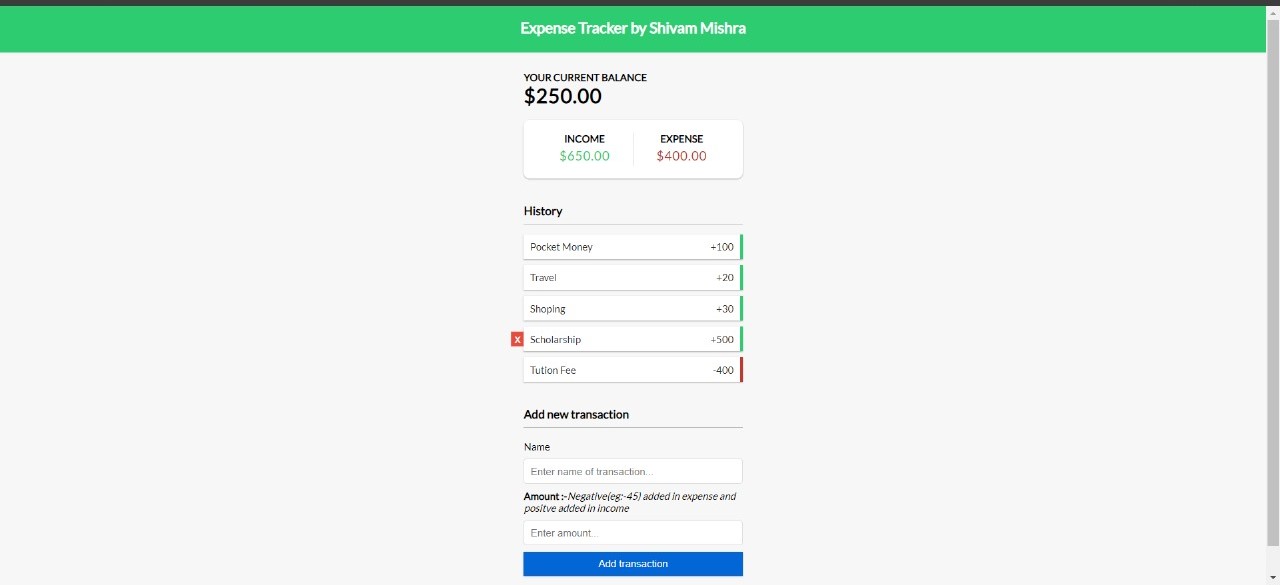Click the $400.00 expense amount
Viewport: 1280px width, 585px height.
tap(681, 156)
